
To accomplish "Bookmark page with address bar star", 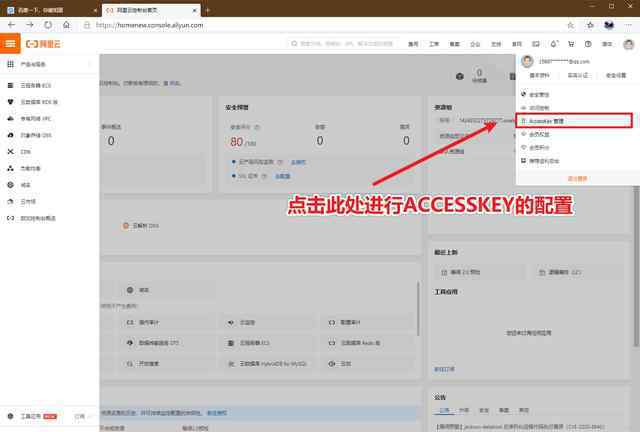I will [x=571, y=25].
